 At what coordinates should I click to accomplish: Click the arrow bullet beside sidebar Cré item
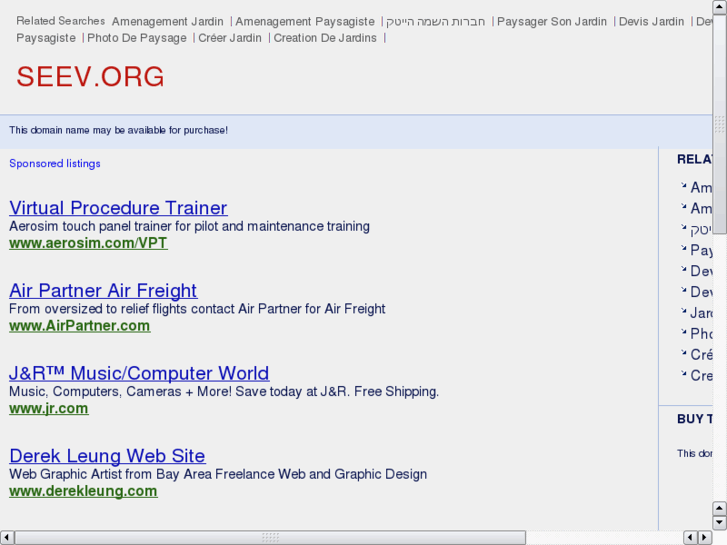click(683, 353)
